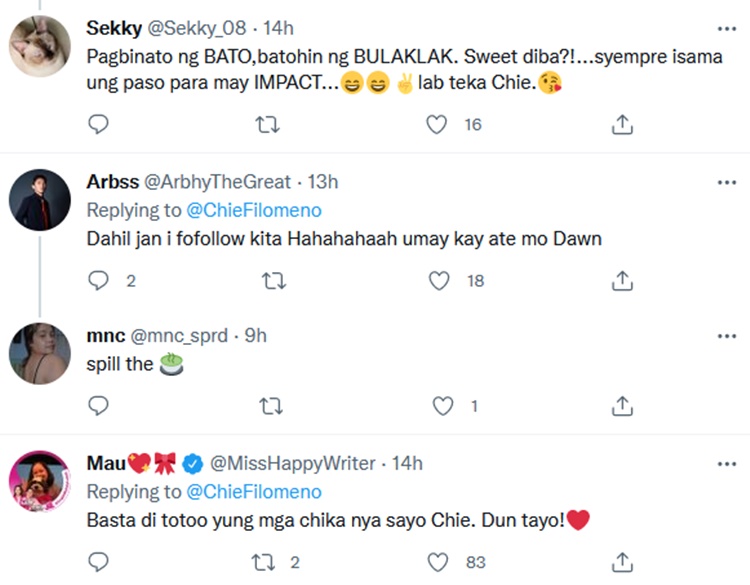Reply to mnc's 'spill the' tweet
This screenshot has width=750, height=585.
(98, 406)
